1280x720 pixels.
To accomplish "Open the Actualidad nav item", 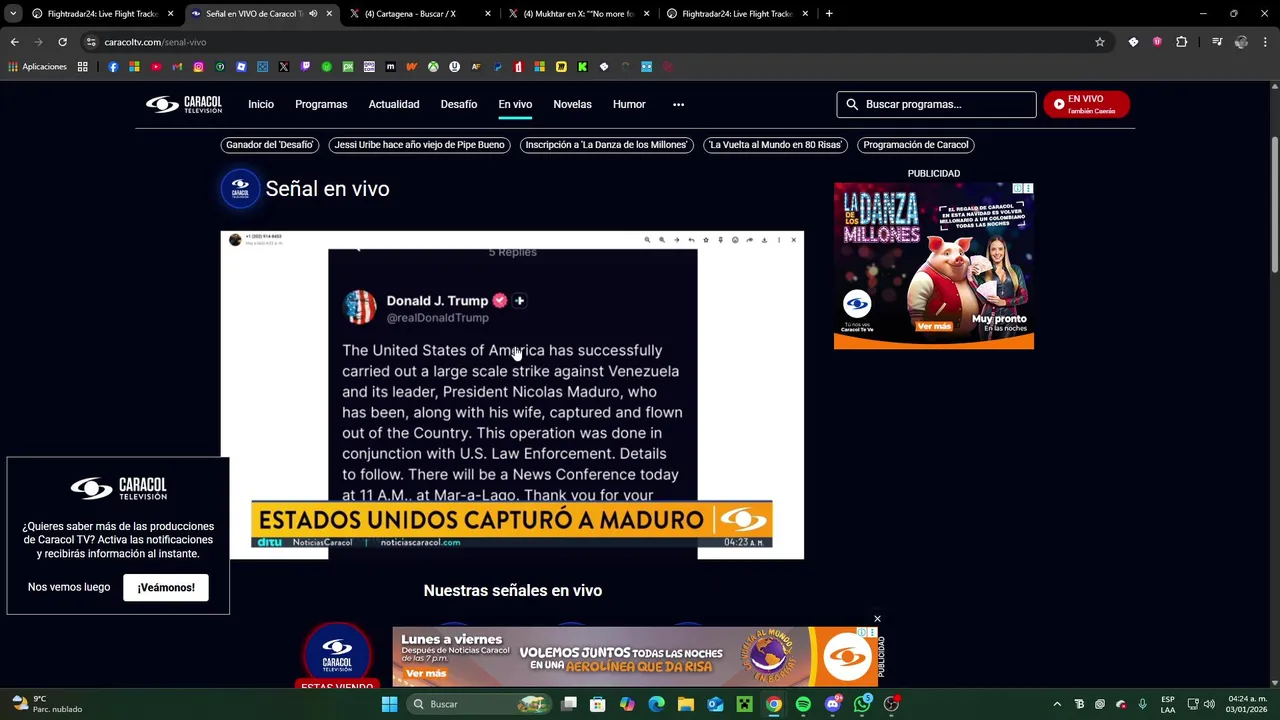I will coord(394,104).
